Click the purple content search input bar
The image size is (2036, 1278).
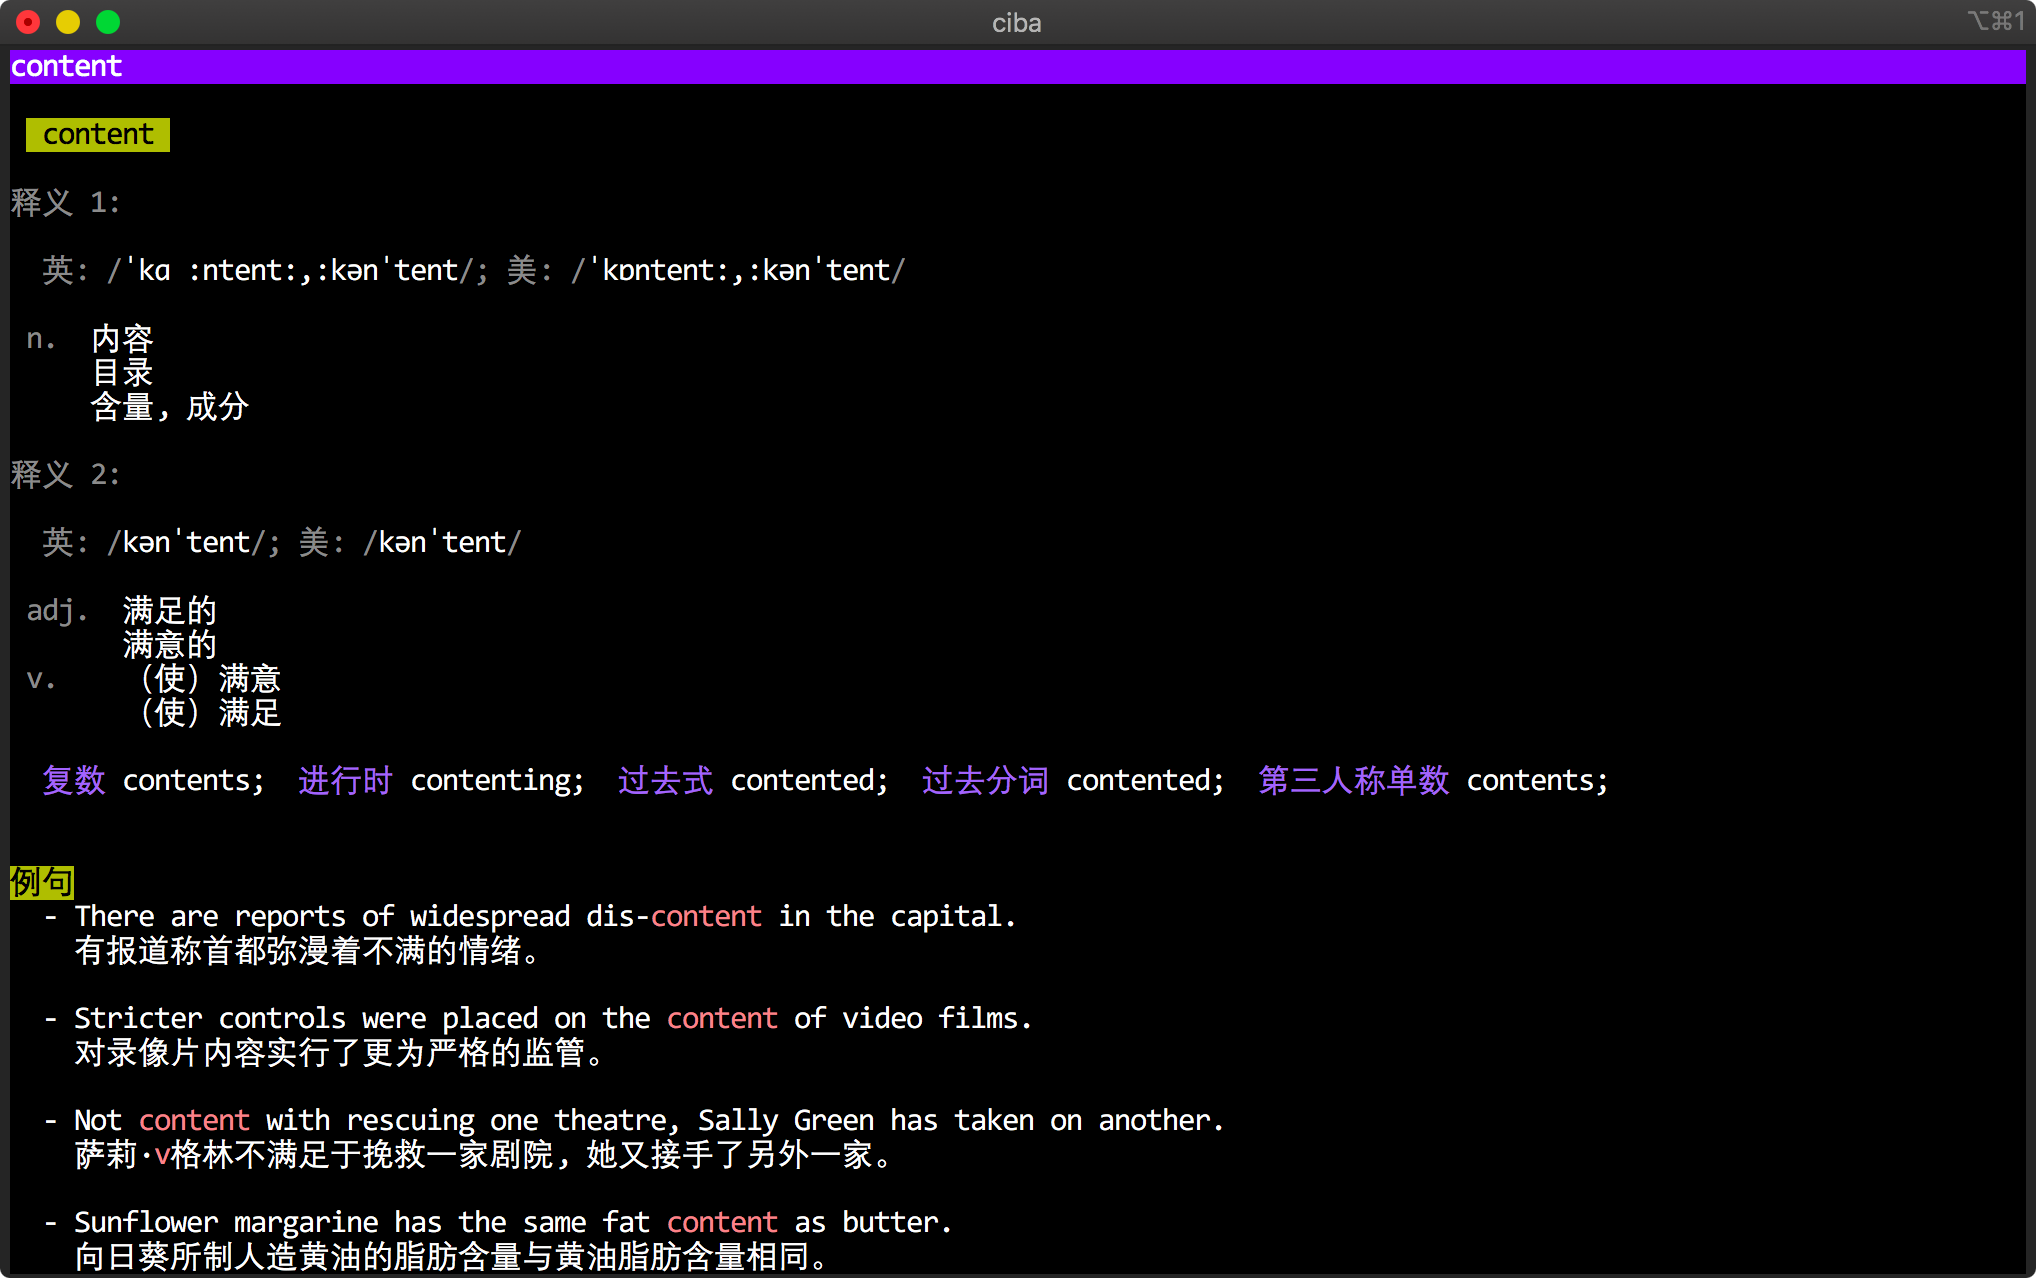[x=1016, y=67]
